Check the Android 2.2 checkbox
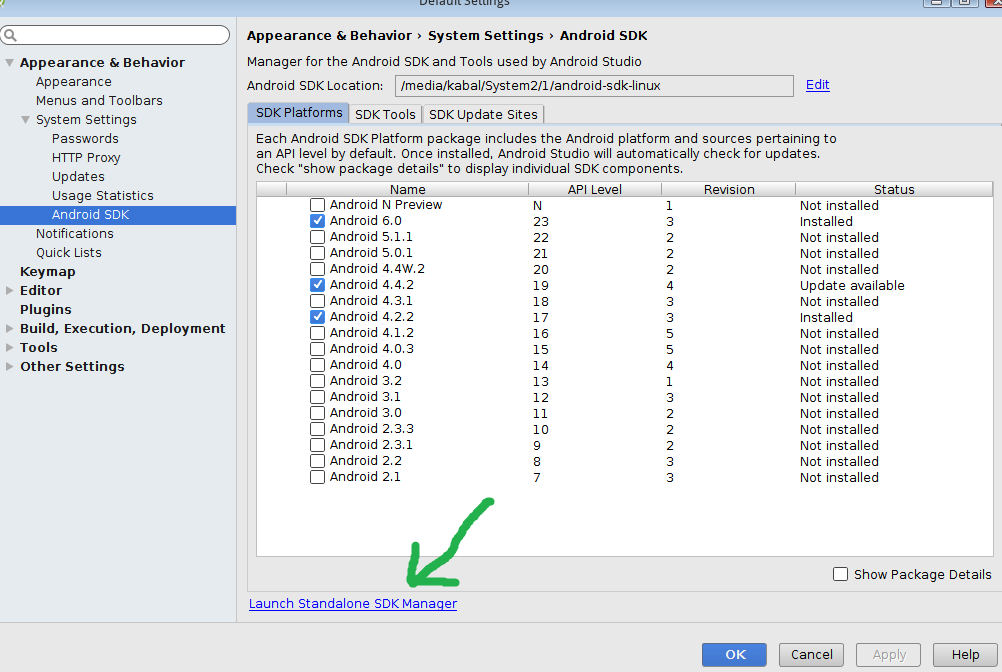 [317, 461]
